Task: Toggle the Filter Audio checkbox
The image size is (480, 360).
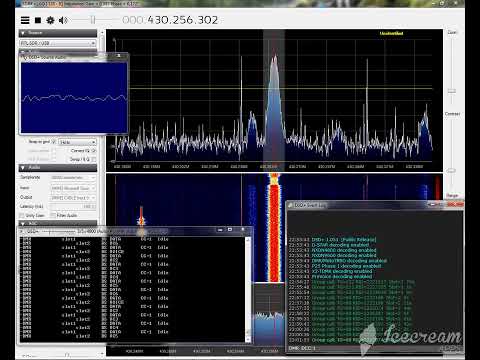Action: coord(53,215)
